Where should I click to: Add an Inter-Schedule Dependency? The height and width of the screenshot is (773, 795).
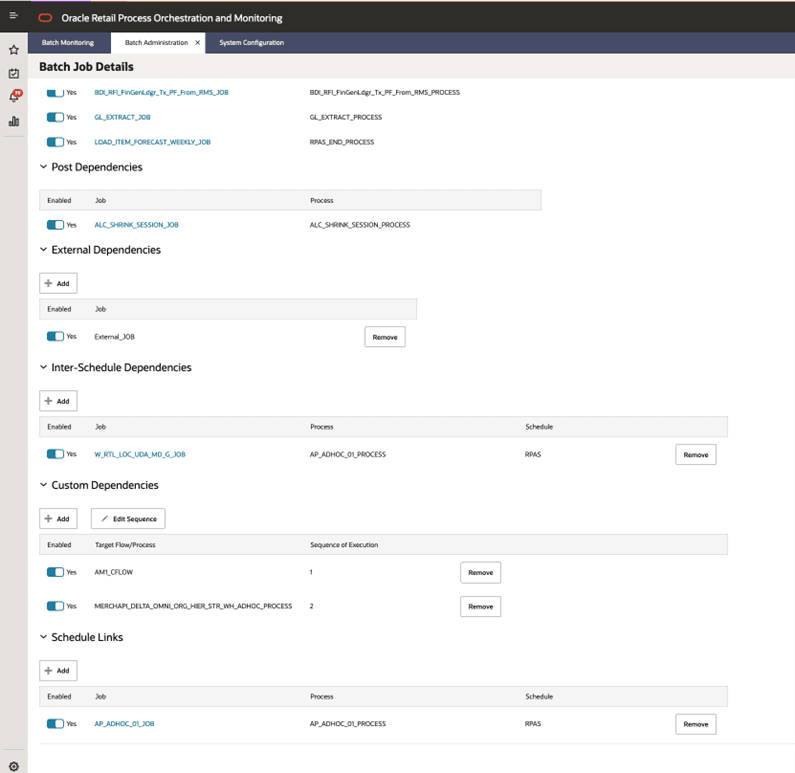click(58, 401)
